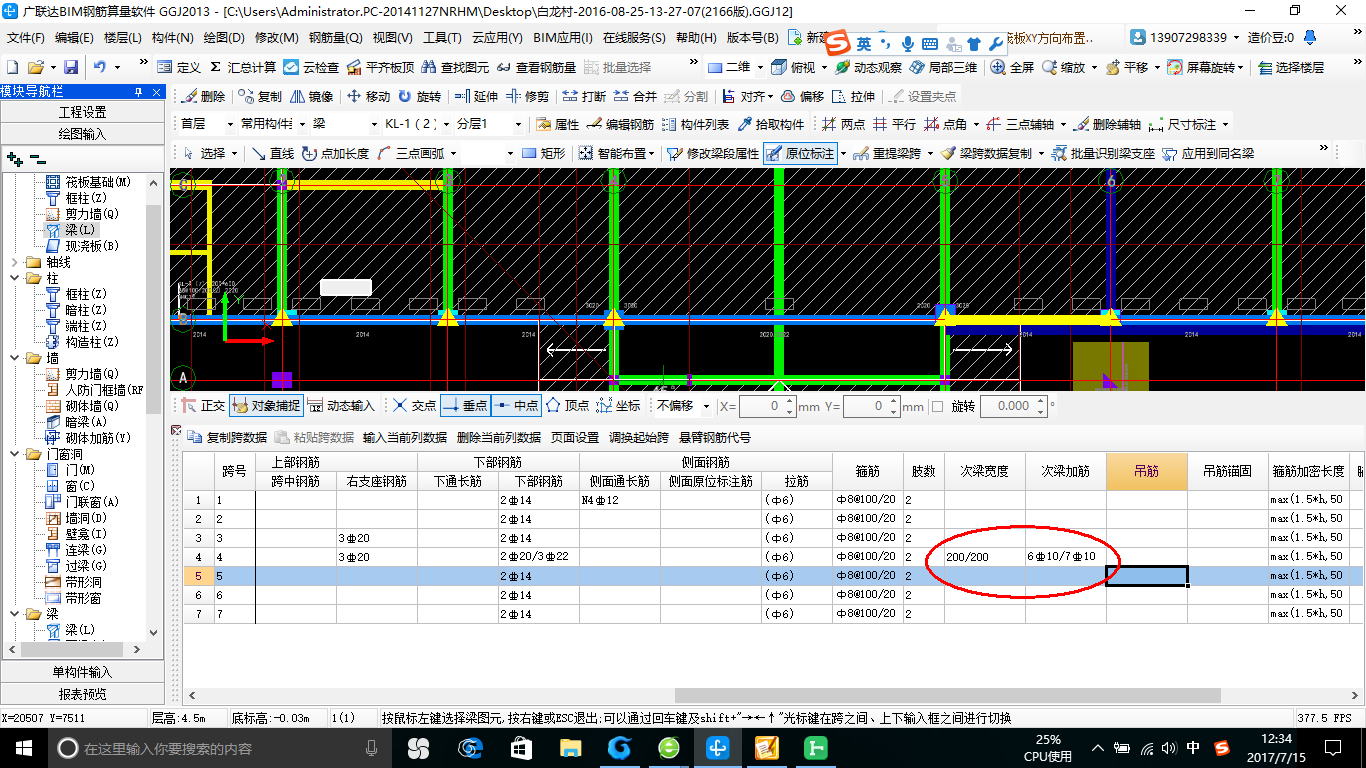Collapse the 门窗洞 tree folder

pyautogui.click(x=14, y=454)
